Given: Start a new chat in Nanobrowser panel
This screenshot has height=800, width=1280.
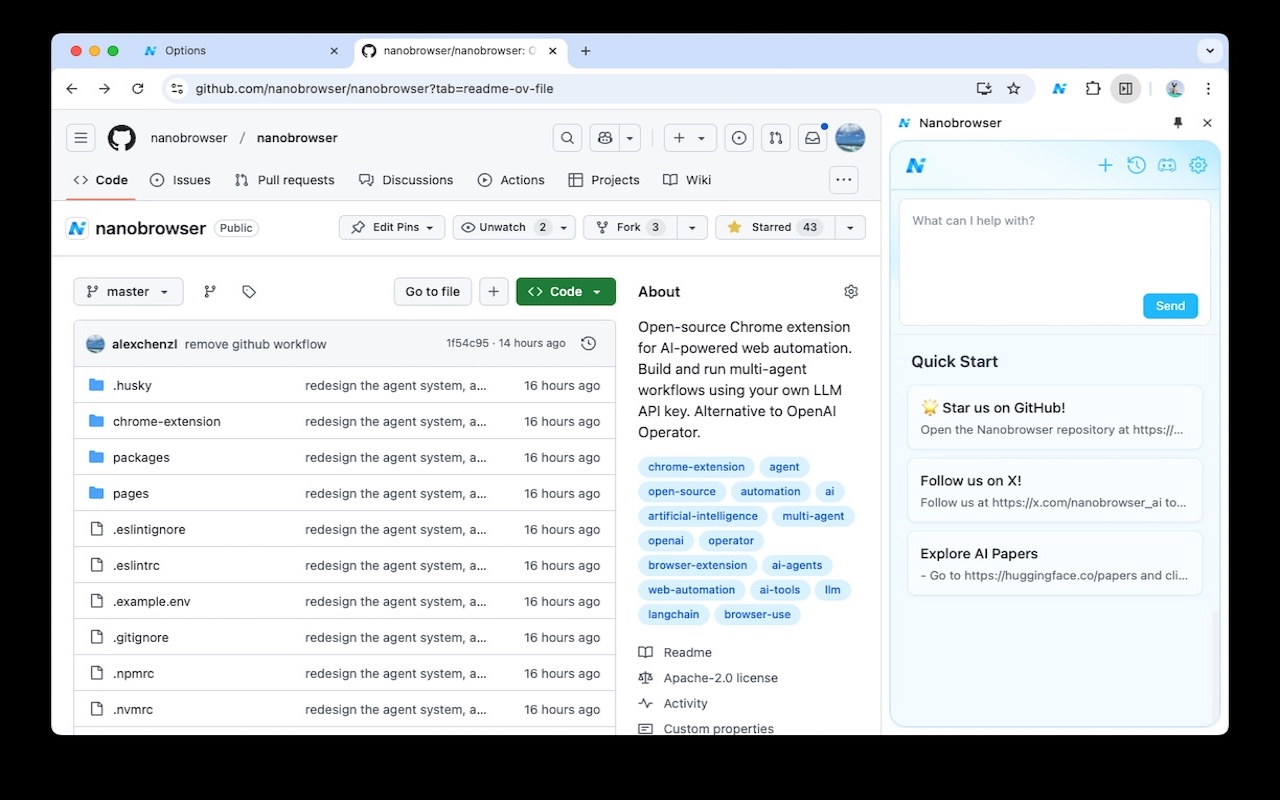Looking at the screenshot, I should (x=1105, y=165).
